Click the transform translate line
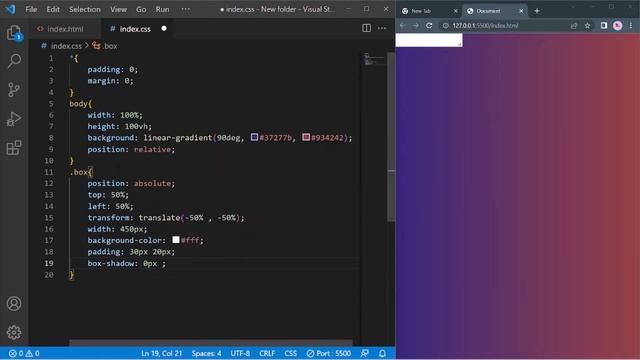 [x=166, y=218]
